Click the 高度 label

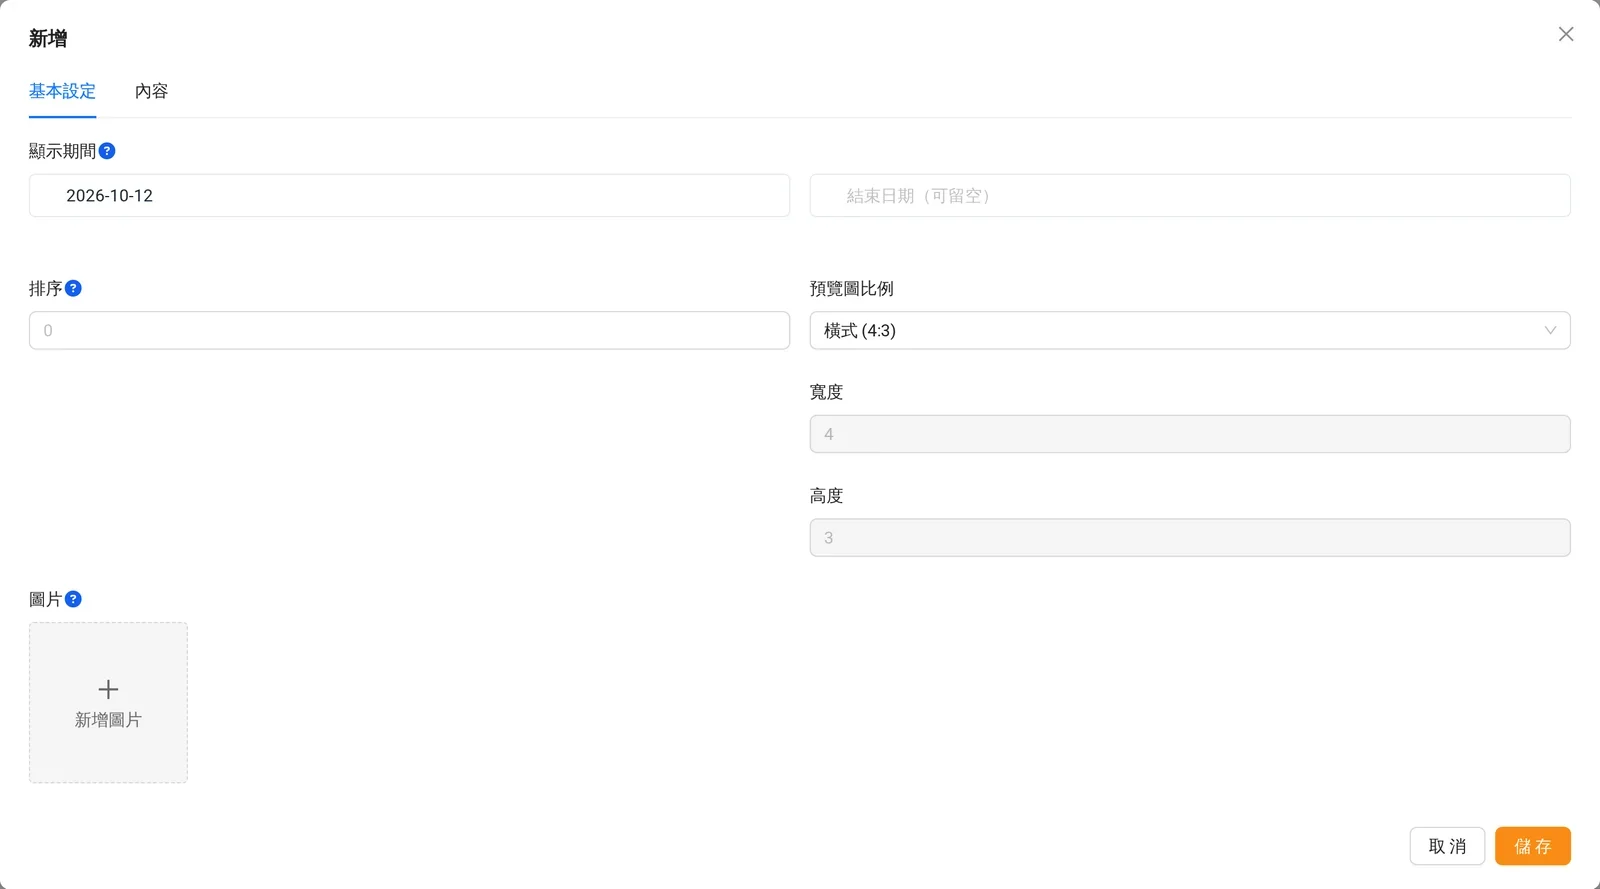(x=826, y=496)
